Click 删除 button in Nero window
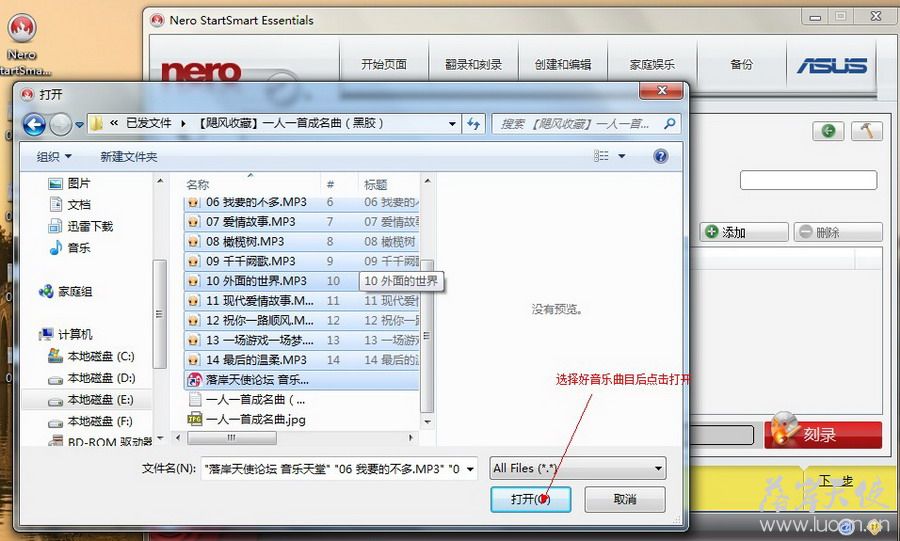Viewport: 900px width, 541px height. tap(838, 232)
